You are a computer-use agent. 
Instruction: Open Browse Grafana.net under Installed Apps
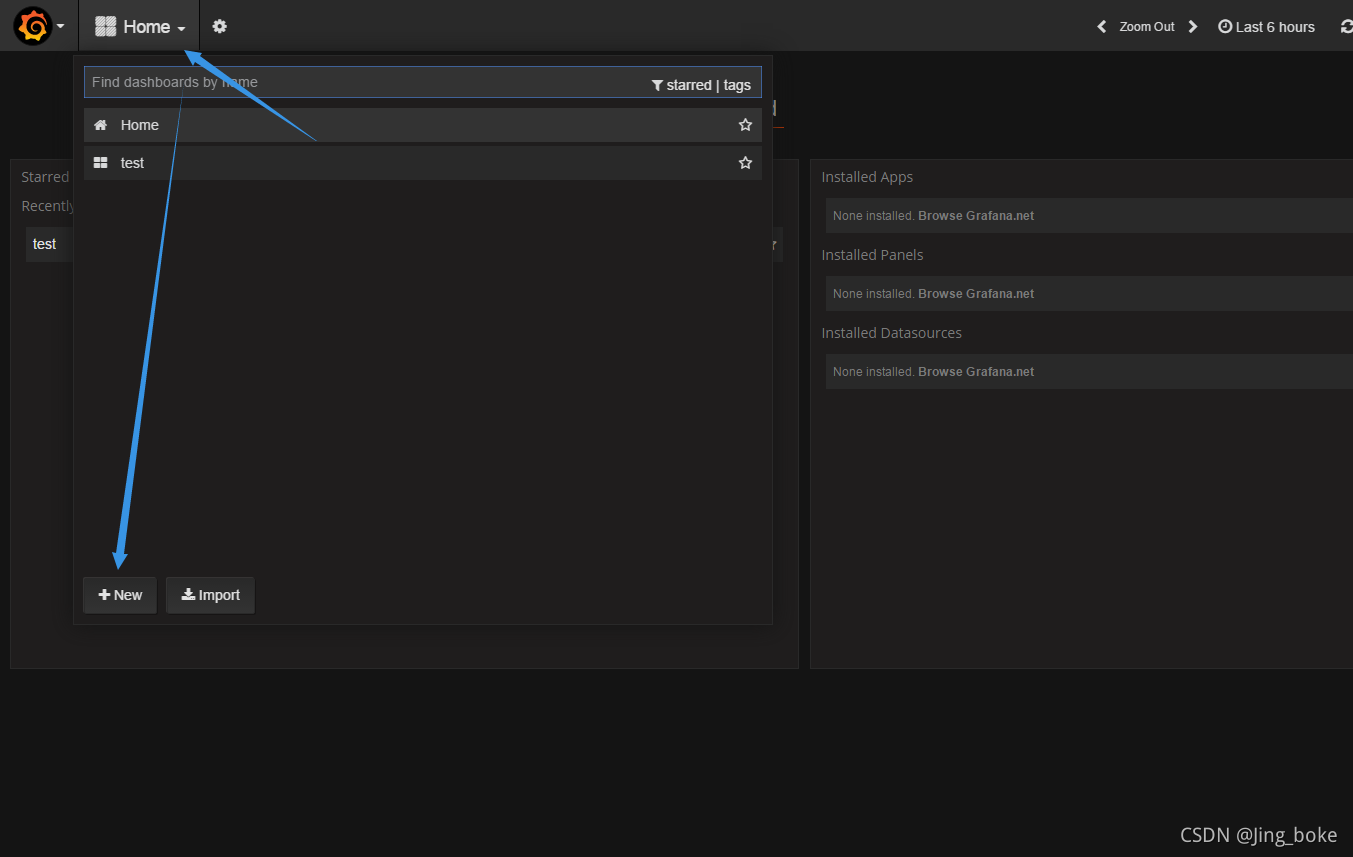pyautogui.click(x=976, y=216)
